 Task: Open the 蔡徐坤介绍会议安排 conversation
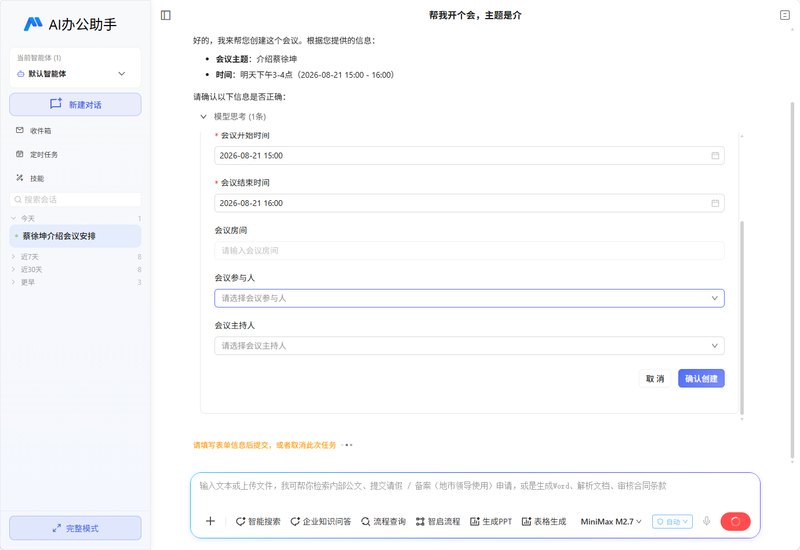[76, 236]
